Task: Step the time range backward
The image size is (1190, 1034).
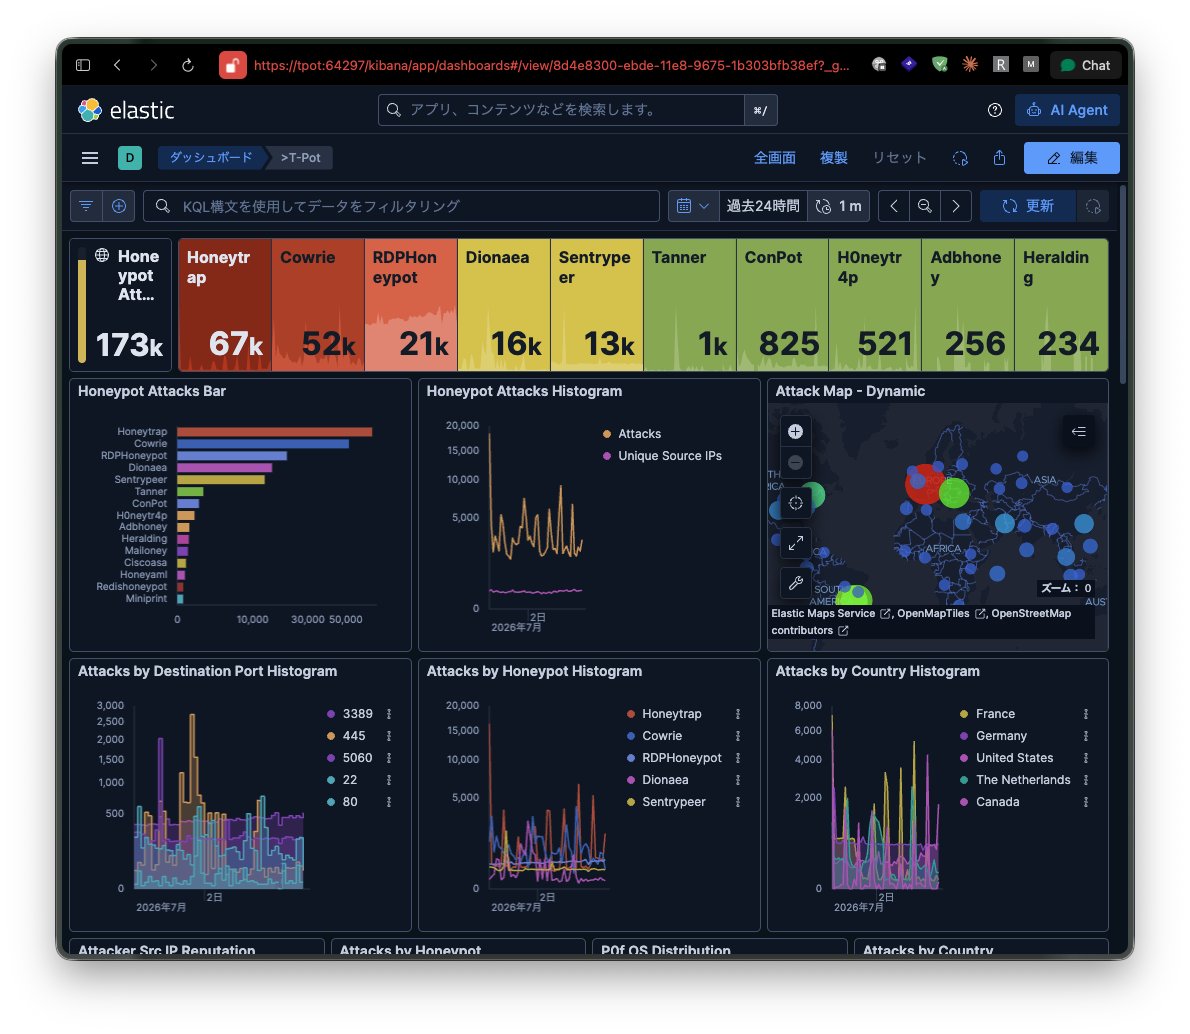Action: point(894,206)
